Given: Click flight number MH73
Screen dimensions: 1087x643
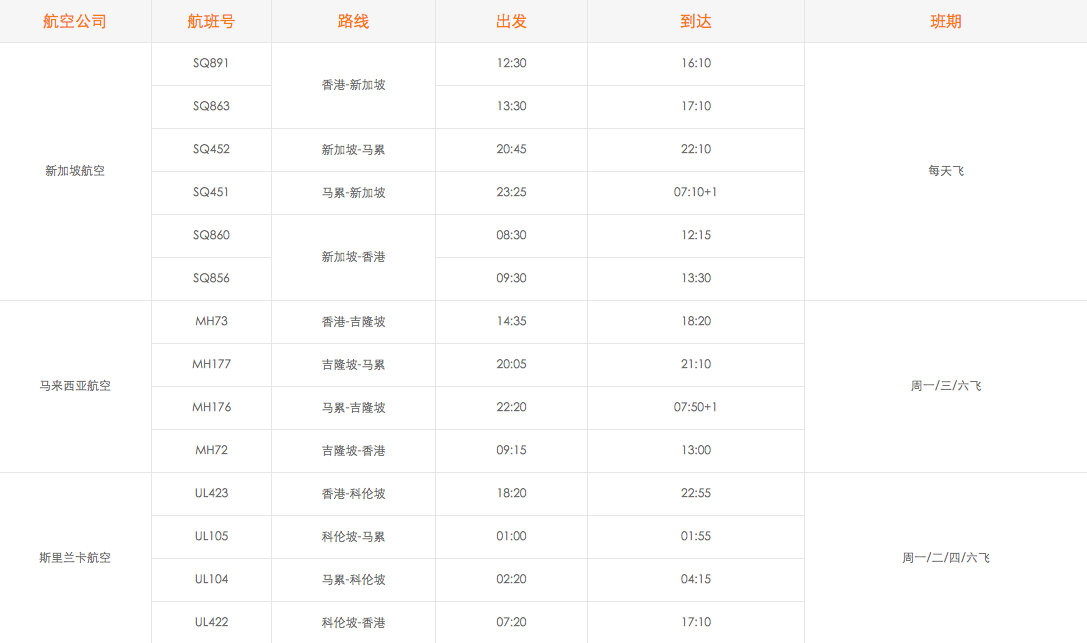Looking at the screenshot, I should [x=211, y=321].
